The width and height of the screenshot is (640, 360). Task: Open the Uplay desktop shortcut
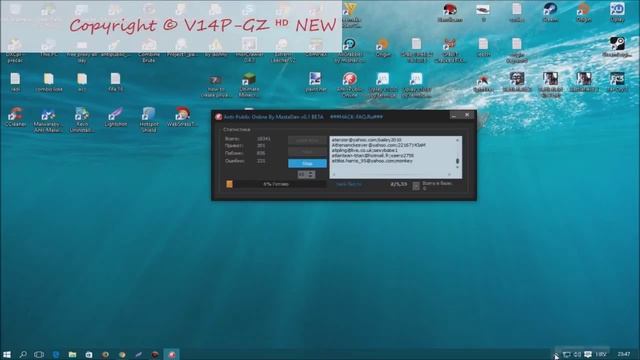617,12
